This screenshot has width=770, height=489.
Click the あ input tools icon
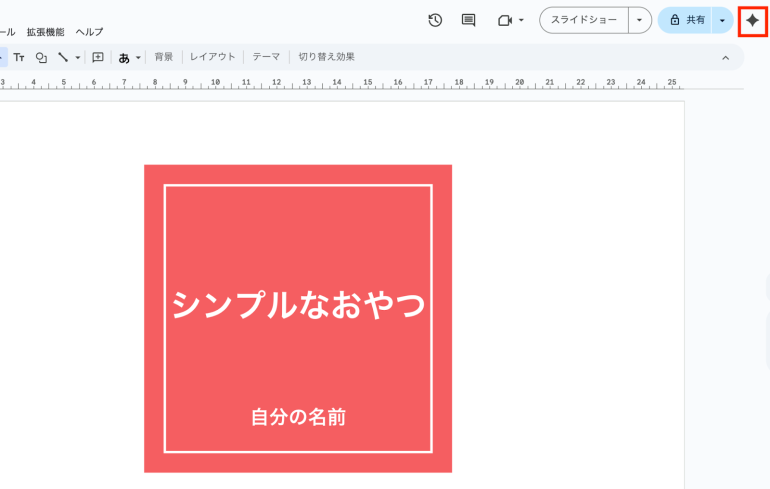[x=124, y=57]
